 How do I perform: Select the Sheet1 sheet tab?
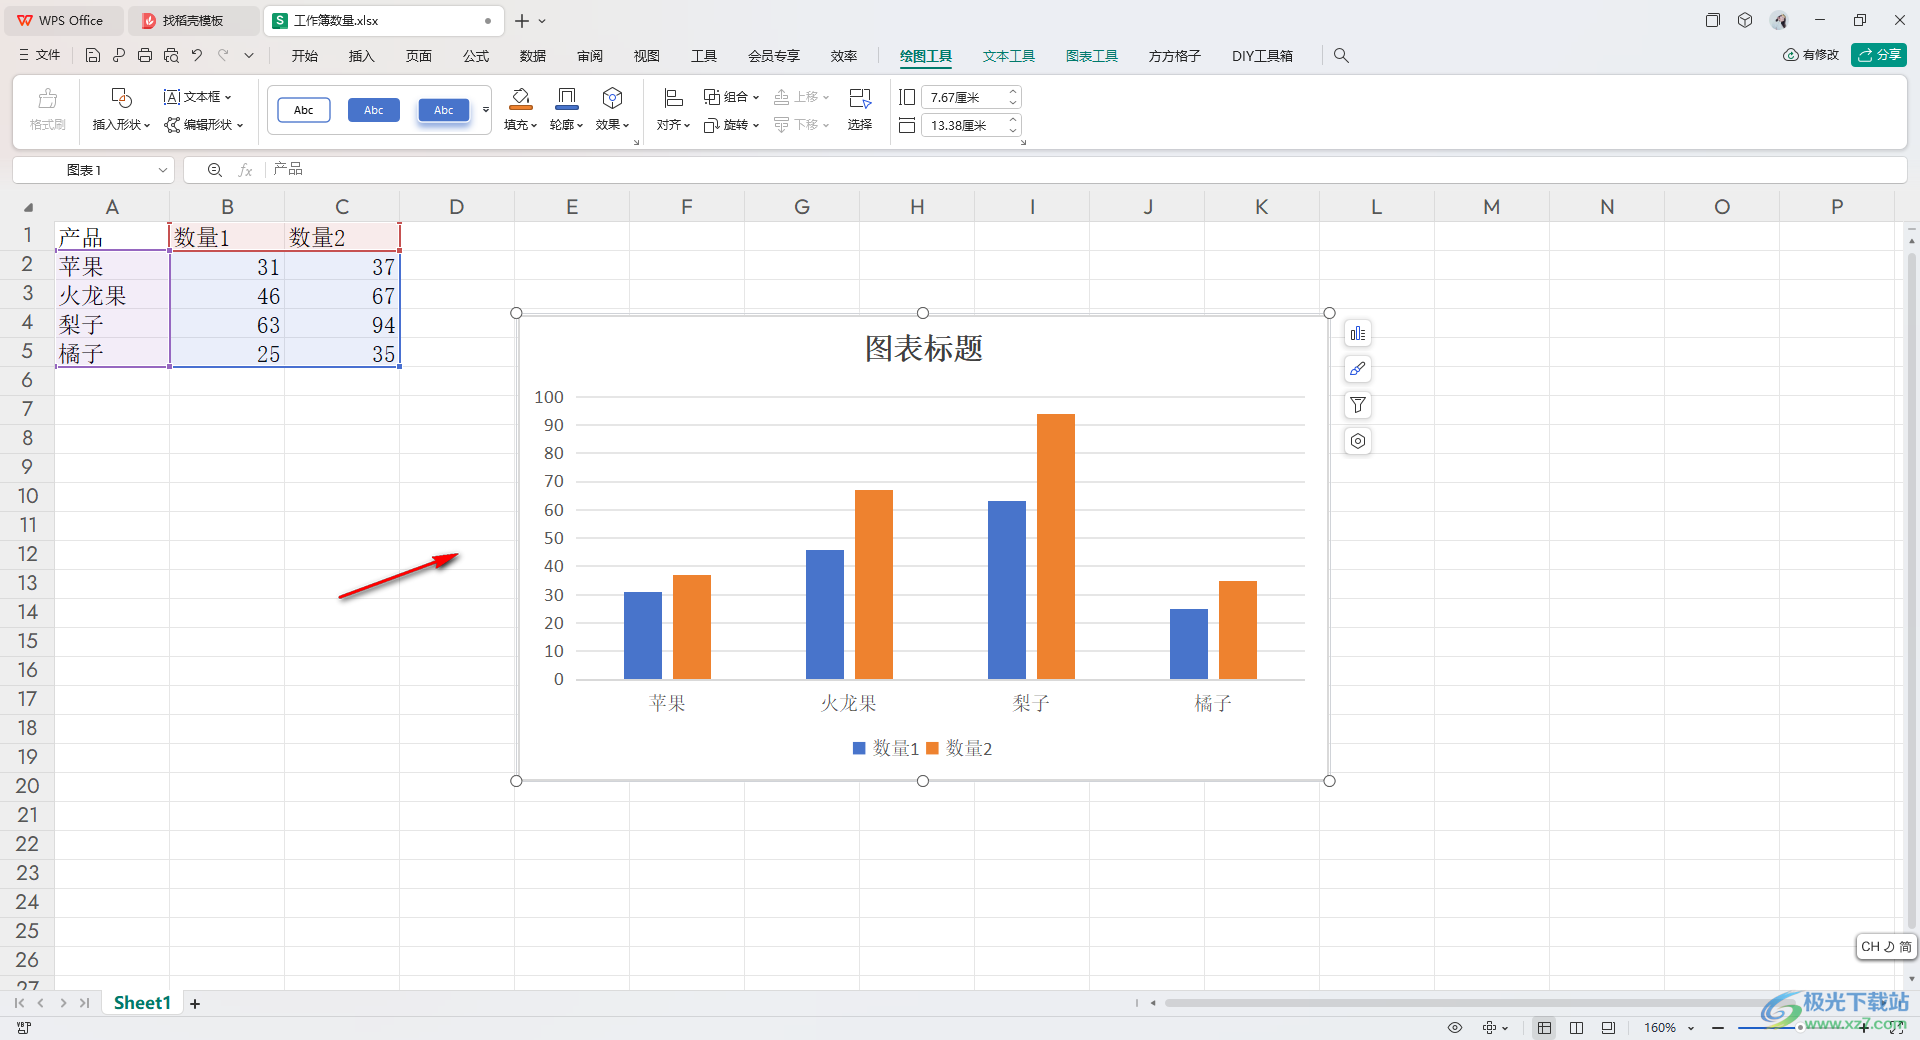tap(142, 1003)
